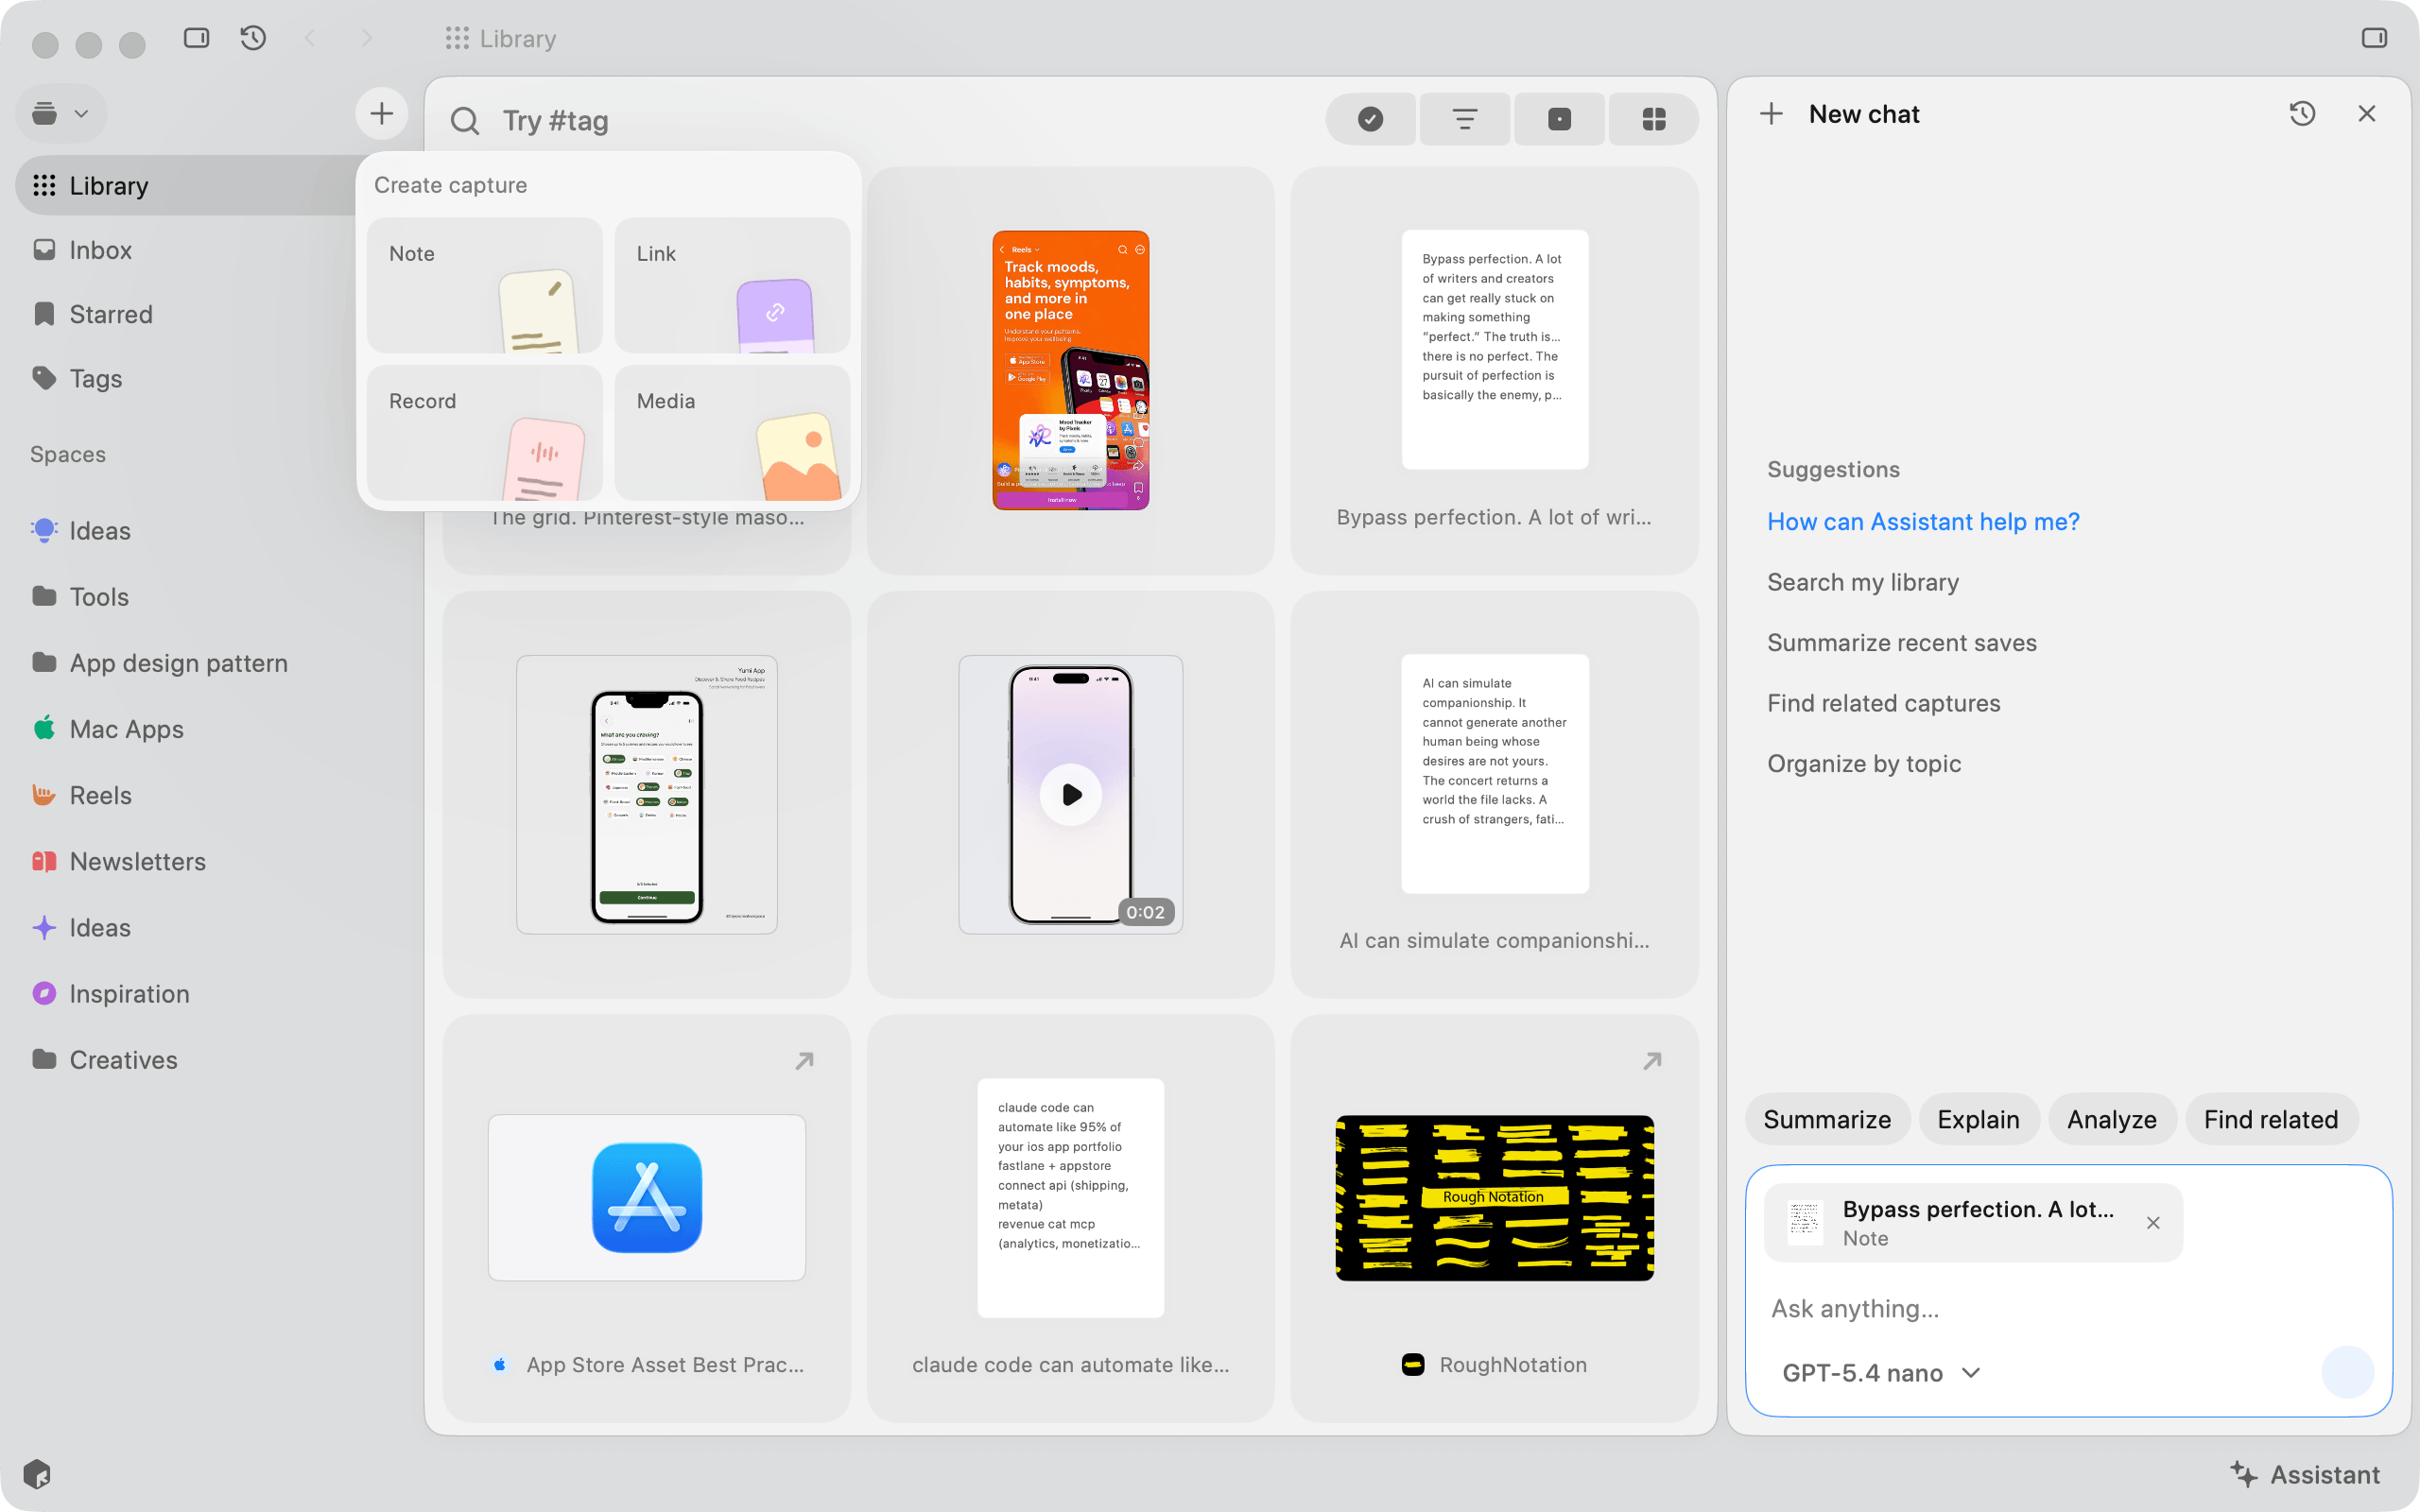
Task: Open App Store Asset Best Practices link card
Action: tap(647, 1218)
